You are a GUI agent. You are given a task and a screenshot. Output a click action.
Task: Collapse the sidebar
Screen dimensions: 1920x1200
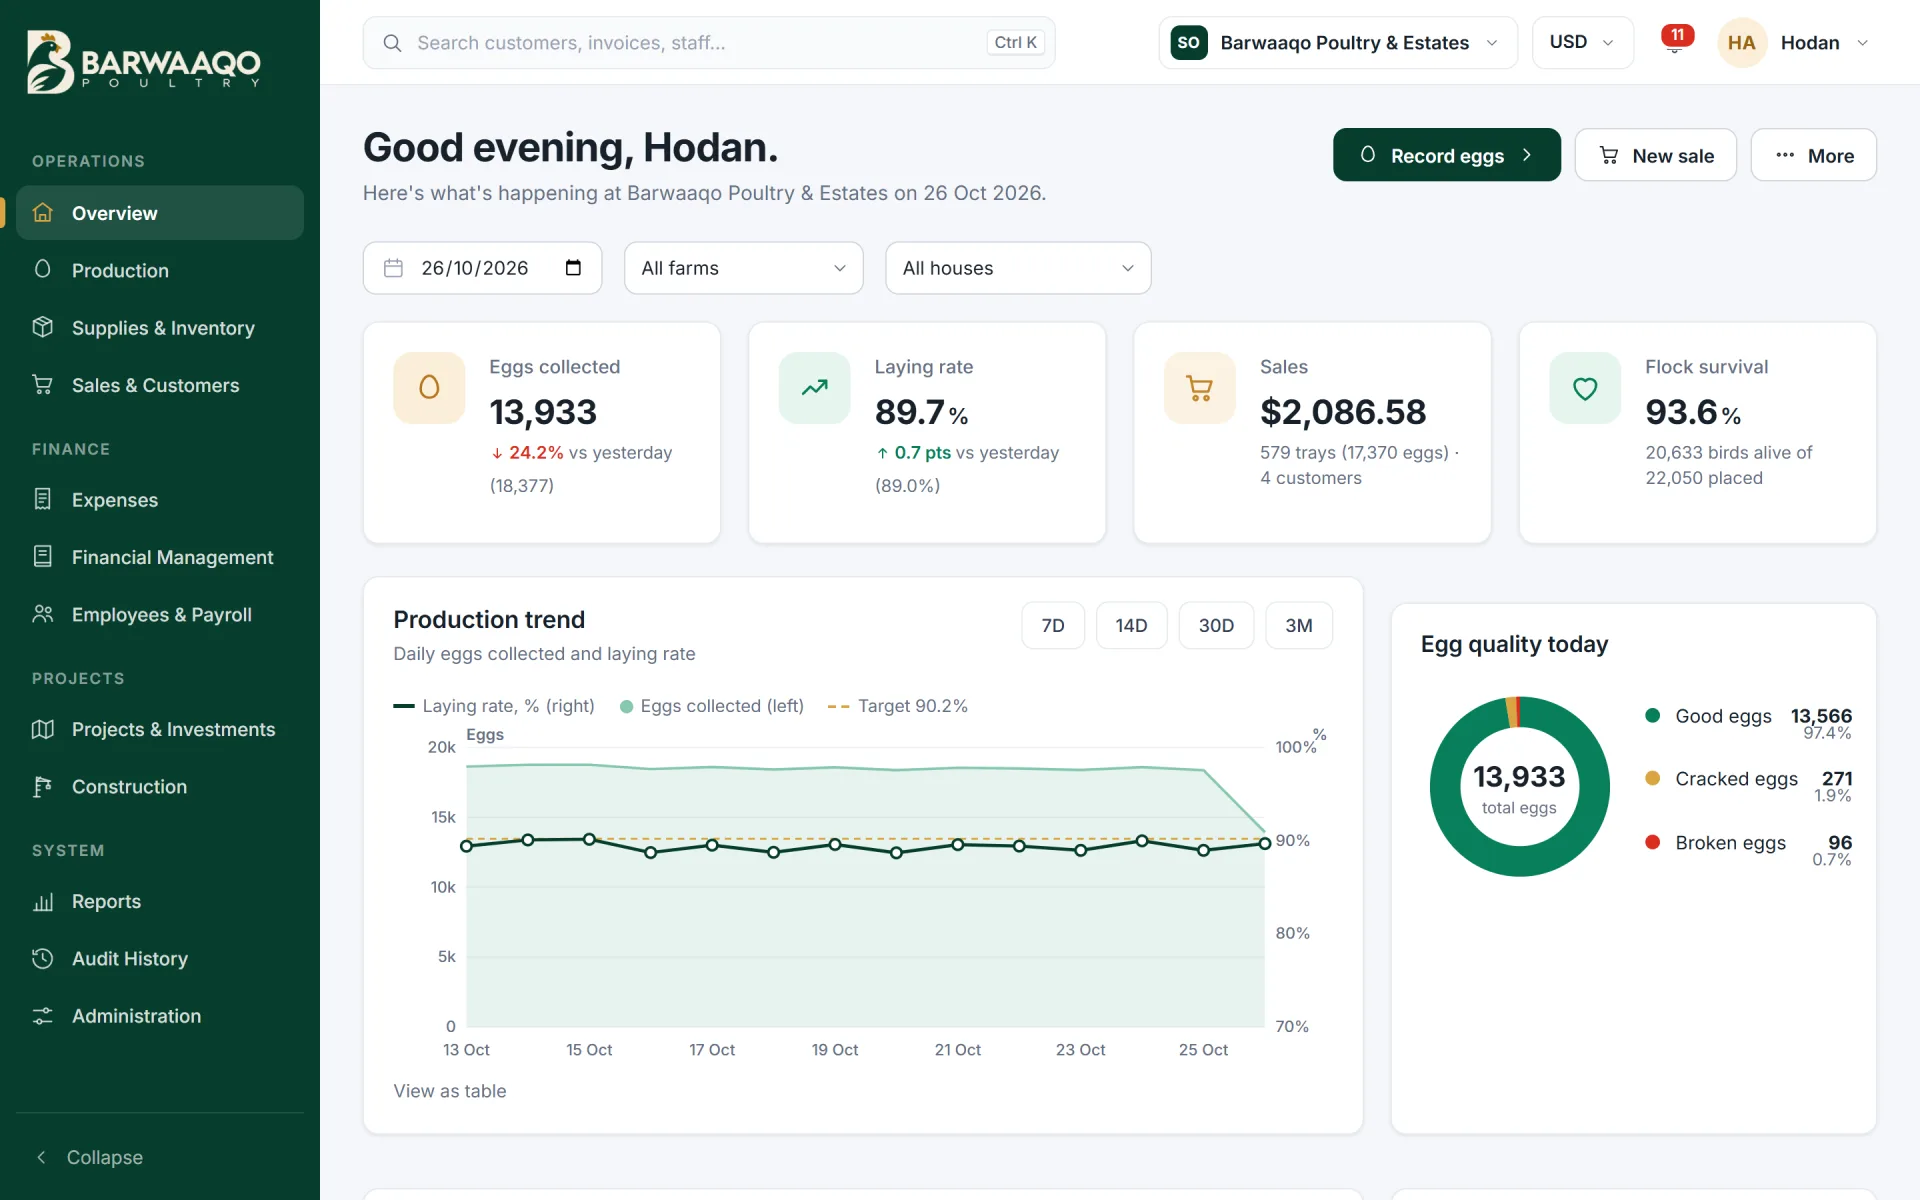pyautogui.click(x=90, y=1157)
